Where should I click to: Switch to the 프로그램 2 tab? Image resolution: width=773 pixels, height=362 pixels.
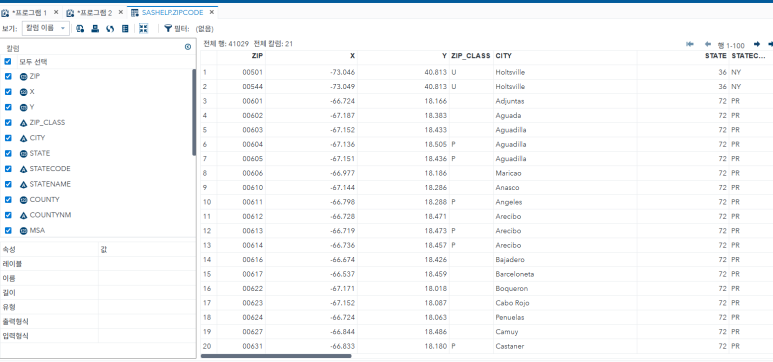click(95, 12)
